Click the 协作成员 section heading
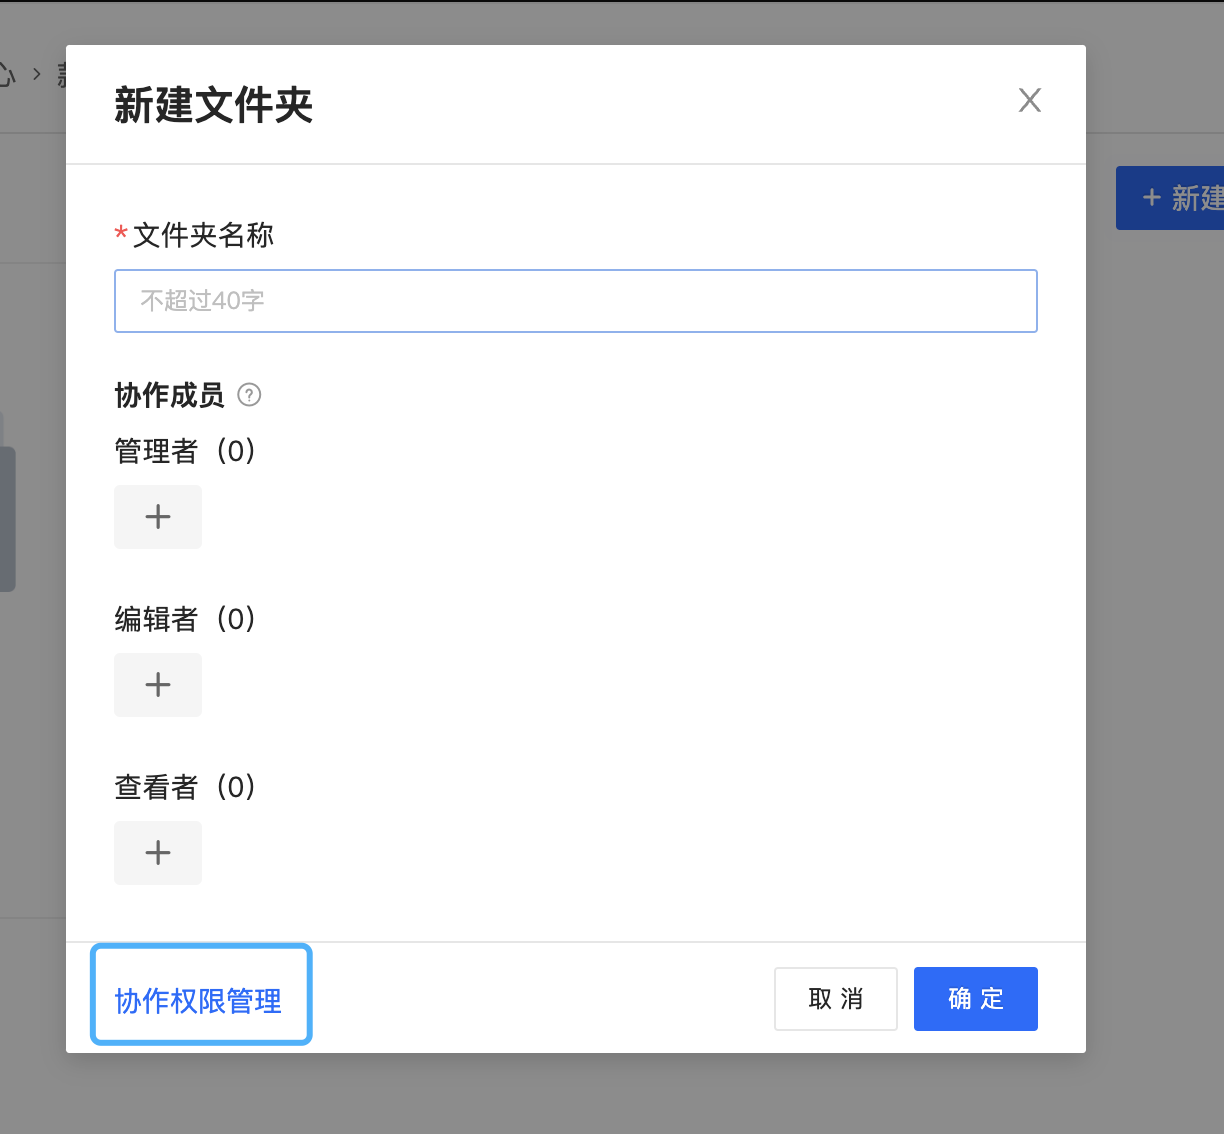Viewport: 1224px width, 1134px height. (x=169, y=395)
